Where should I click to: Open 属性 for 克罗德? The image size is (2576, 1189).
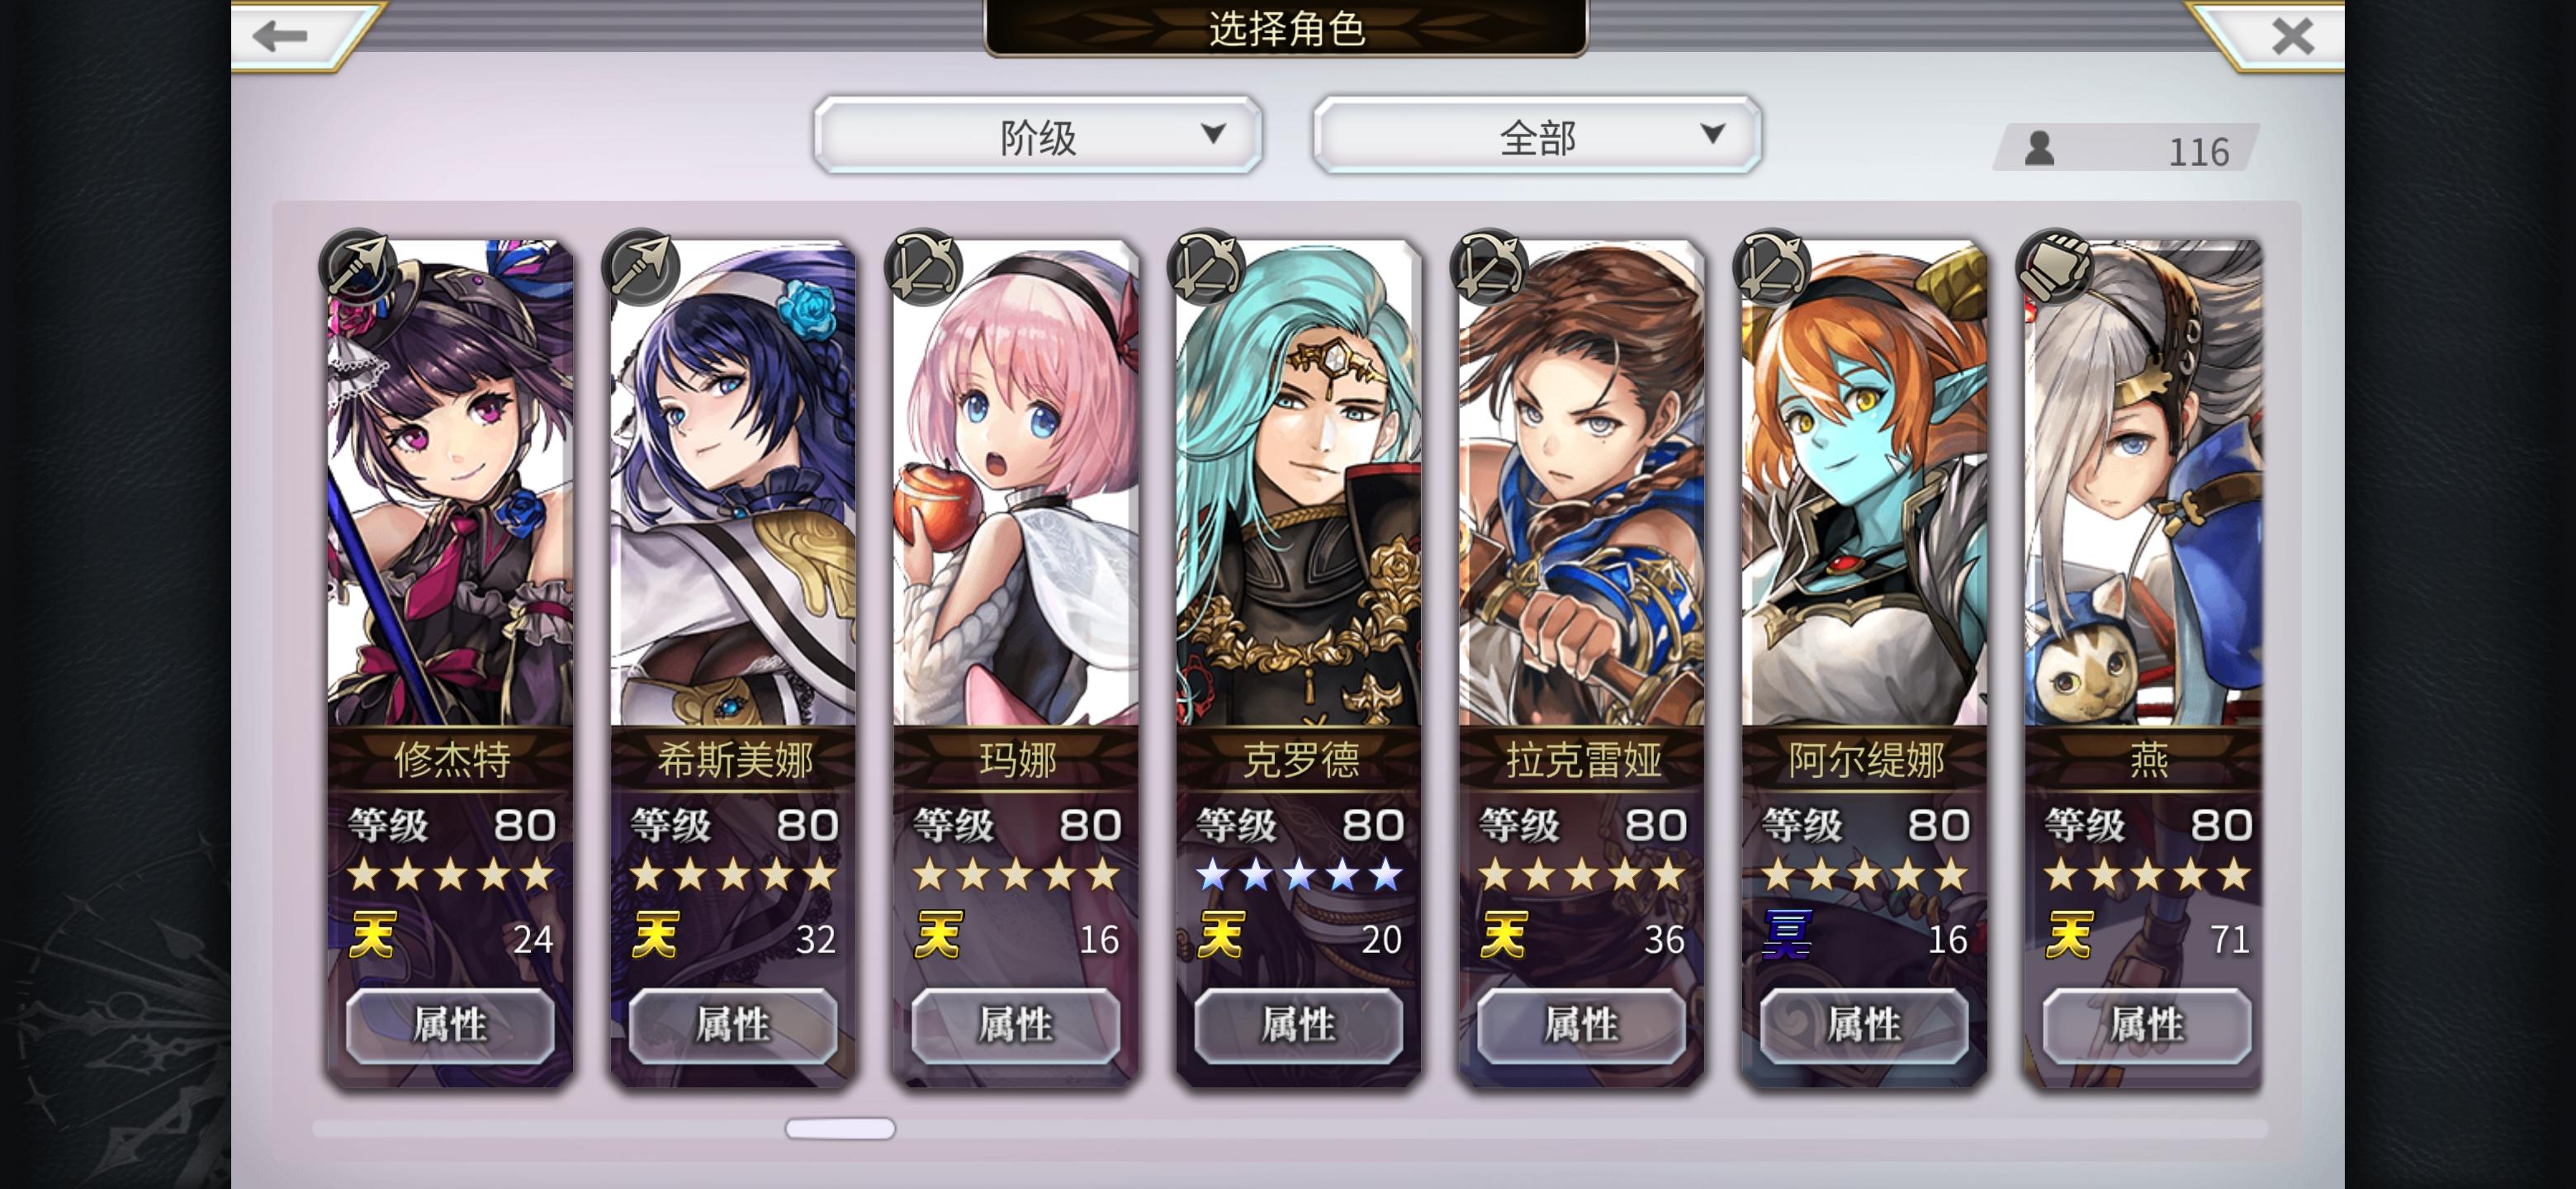(x=1298, y=1025)
